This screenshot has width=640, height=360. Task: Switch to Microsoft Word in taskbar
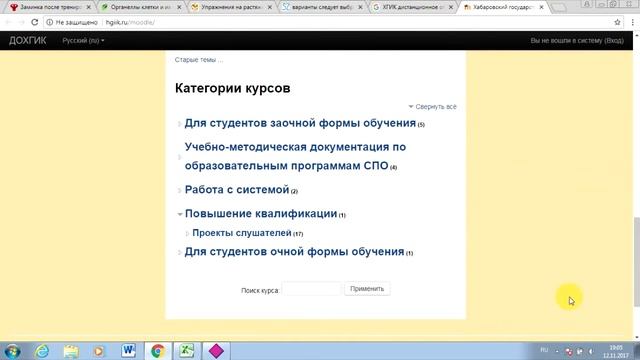pos(129,351)
